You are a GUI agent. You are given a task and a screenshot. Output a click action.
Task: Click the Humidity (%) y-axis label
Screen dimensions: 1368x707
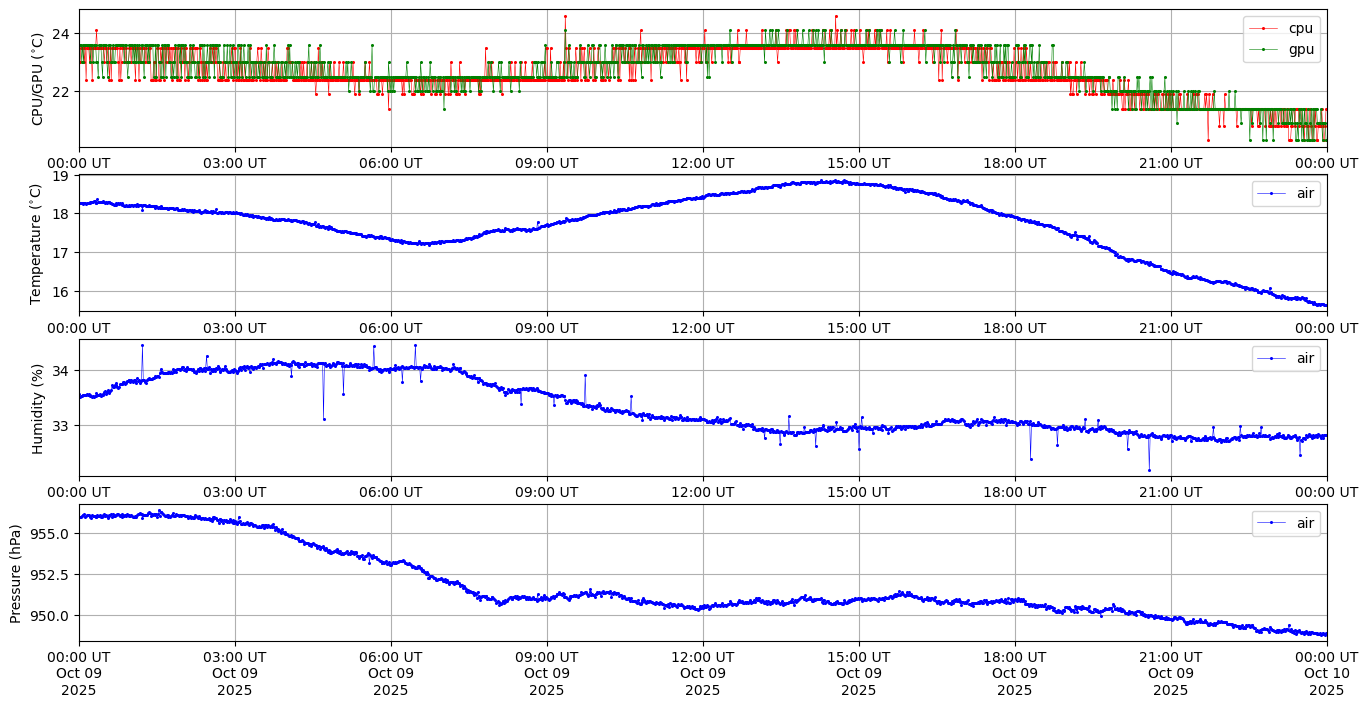pos(38,408)
